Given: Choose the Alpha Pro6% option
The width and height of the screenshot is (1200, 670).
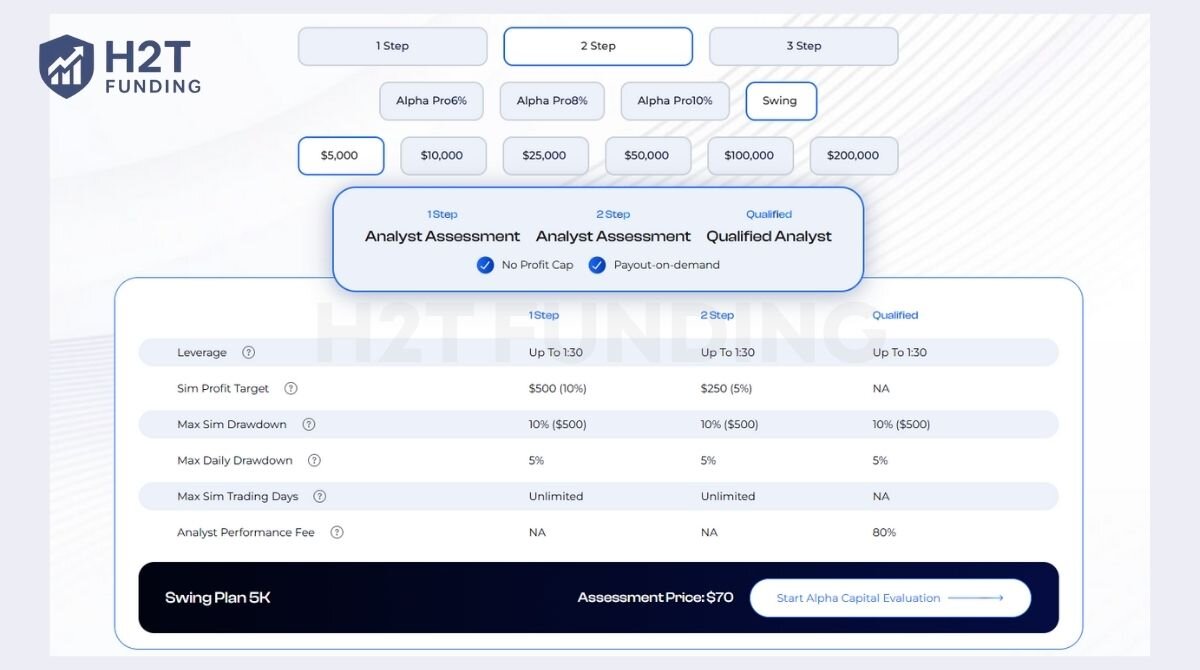Looking at the screenshot, I should point(431,101).
